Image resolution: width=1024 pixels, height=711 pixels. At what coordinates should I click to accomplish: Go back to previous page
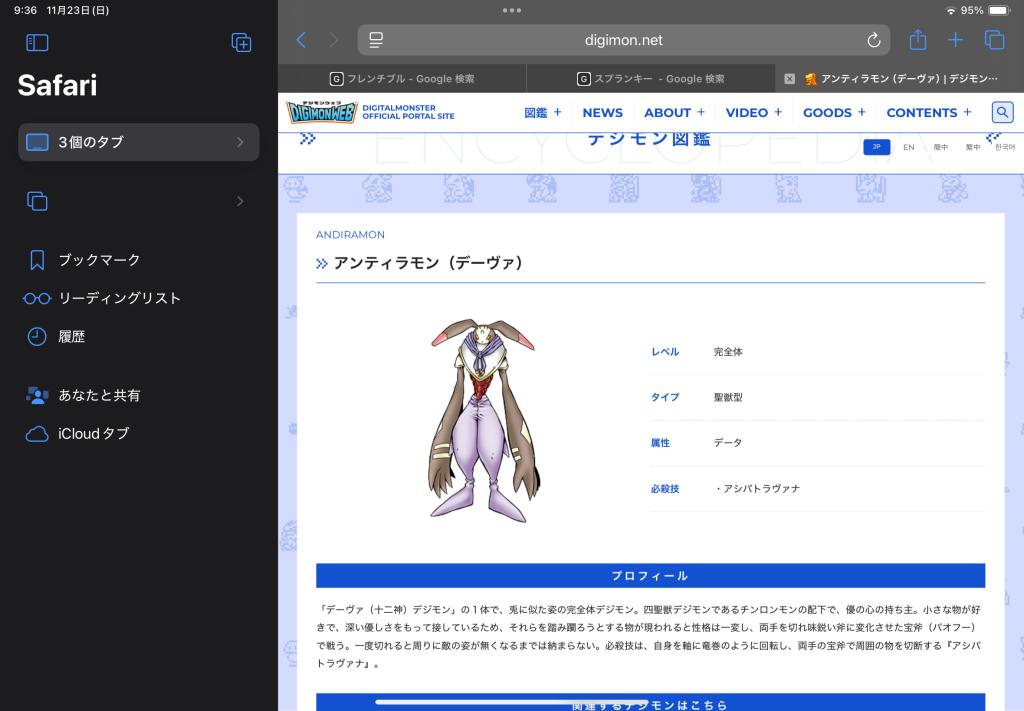301,40
